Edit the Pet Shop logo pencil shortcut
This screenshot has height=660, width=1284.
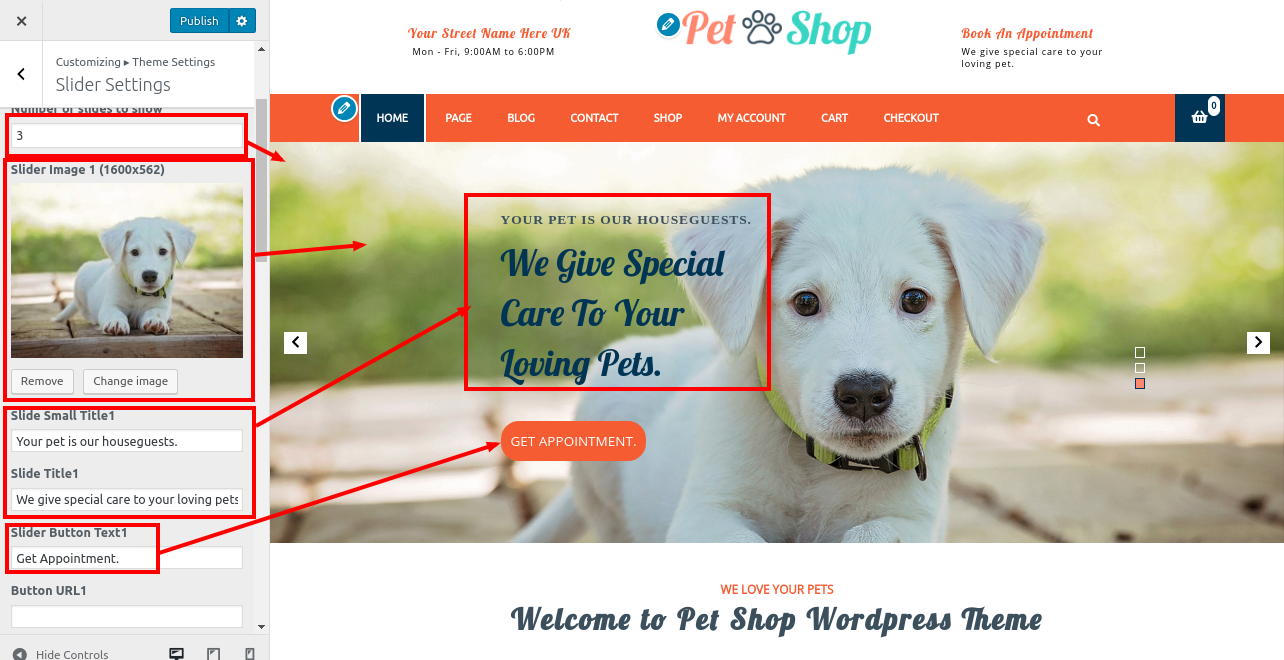click(668, 25)
